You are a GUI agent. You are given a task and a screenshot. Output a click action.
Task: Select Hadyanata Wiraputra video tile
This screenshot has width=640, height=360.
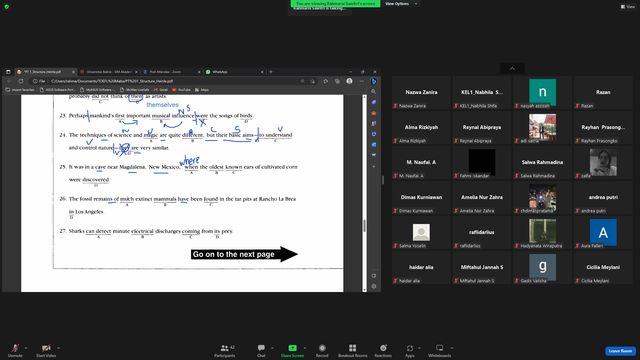pos(542,233)
